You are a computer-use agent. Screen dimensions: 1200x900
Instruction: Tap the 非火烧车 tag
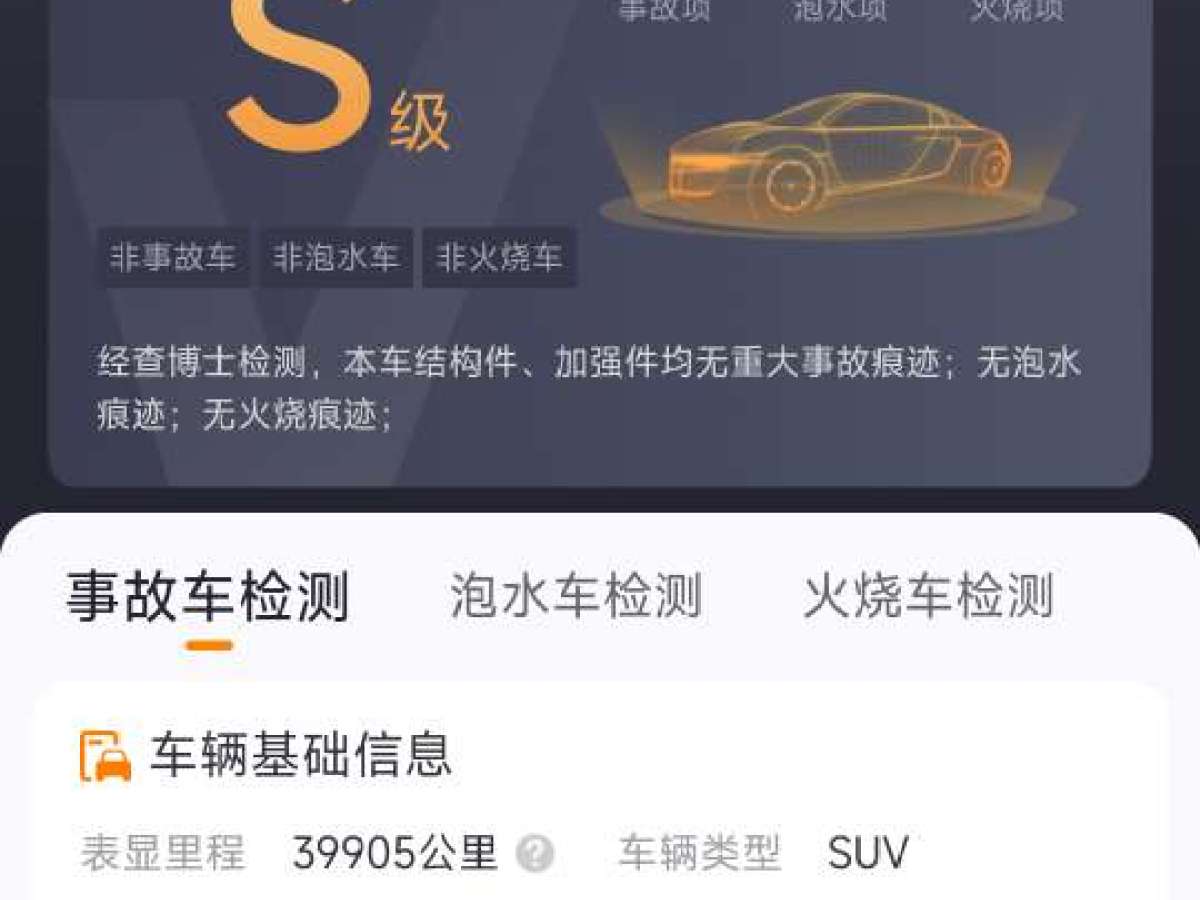point(499,258)
